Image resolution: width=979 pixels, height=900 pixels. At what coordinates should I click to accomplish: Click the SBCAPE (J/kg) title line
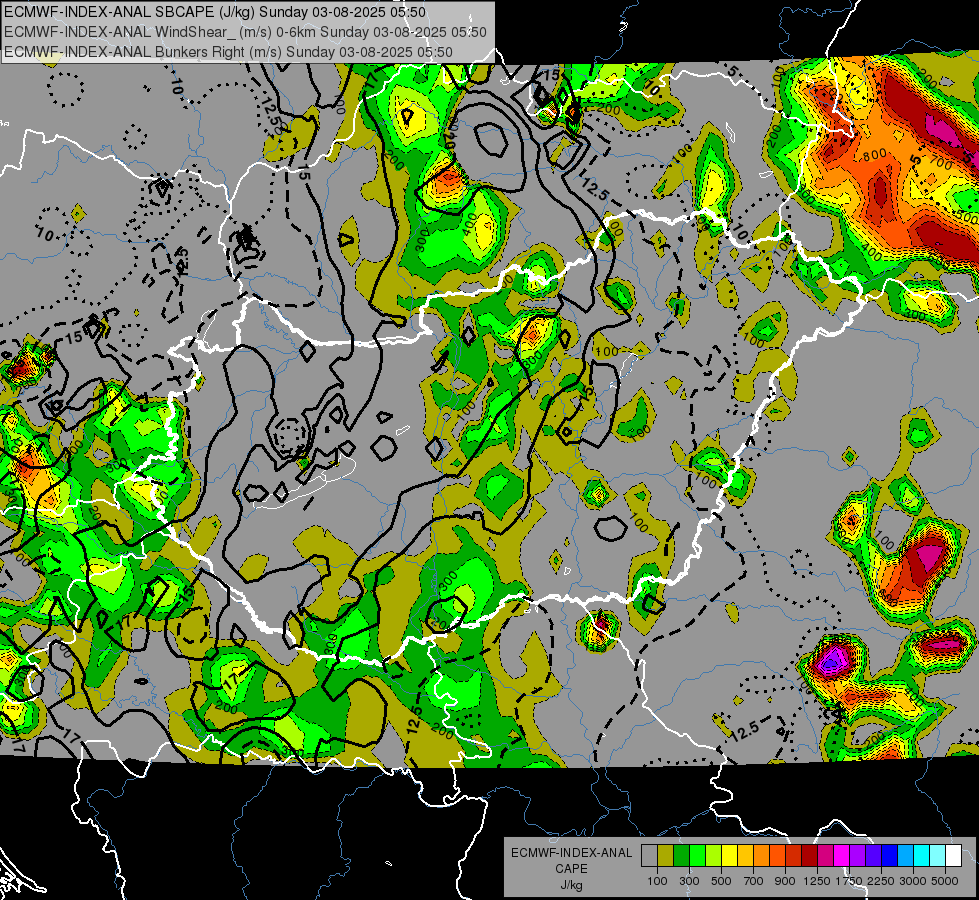[215, 12]
